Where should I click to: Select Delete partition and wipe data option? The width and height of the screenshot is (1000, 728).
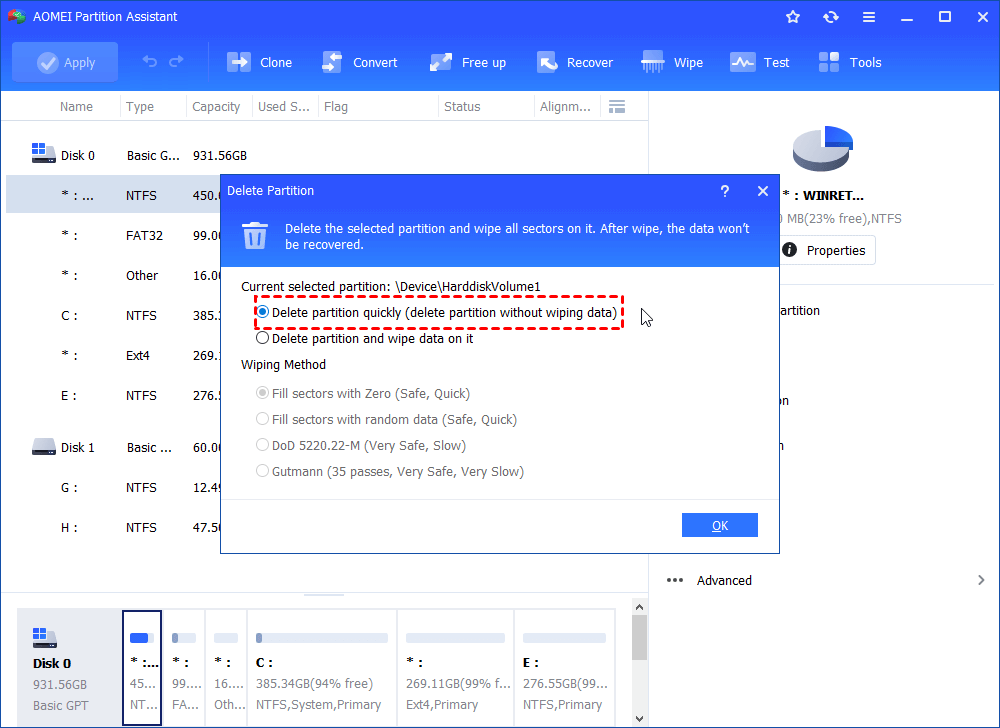pos(365,339)
